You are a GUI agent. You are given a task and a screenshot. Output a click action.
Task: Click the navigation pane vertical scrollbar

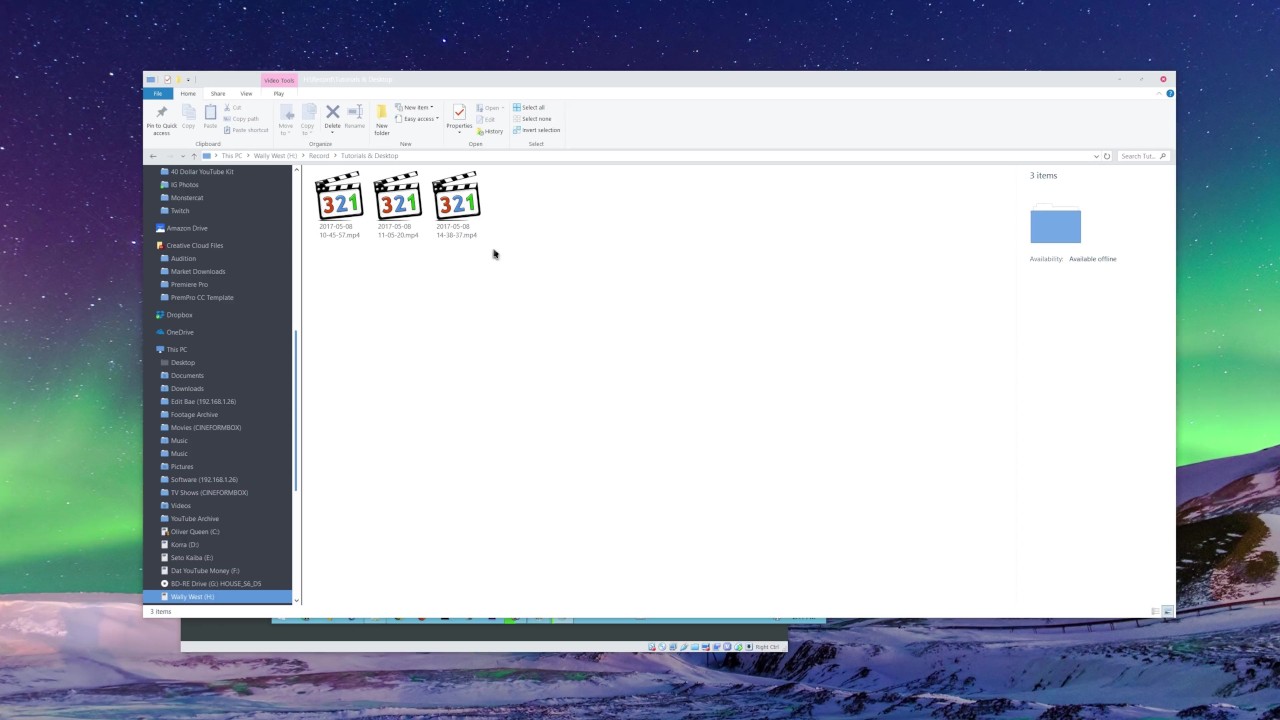pyautogui.click(x=296, y=410)
